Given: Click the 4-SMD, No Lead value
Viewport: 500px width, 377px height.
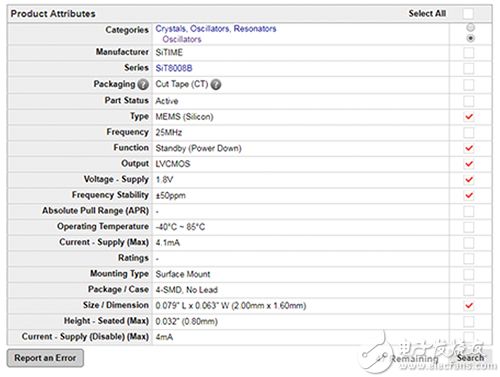Looking at the screenshot, I should click(x=186, y=290).
